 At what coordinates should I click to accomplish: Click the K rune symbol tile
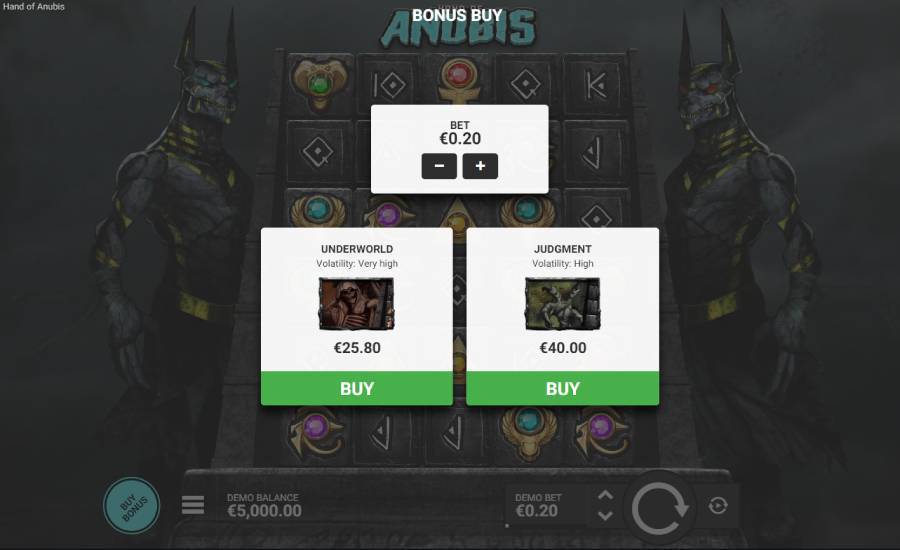point(596,86)
